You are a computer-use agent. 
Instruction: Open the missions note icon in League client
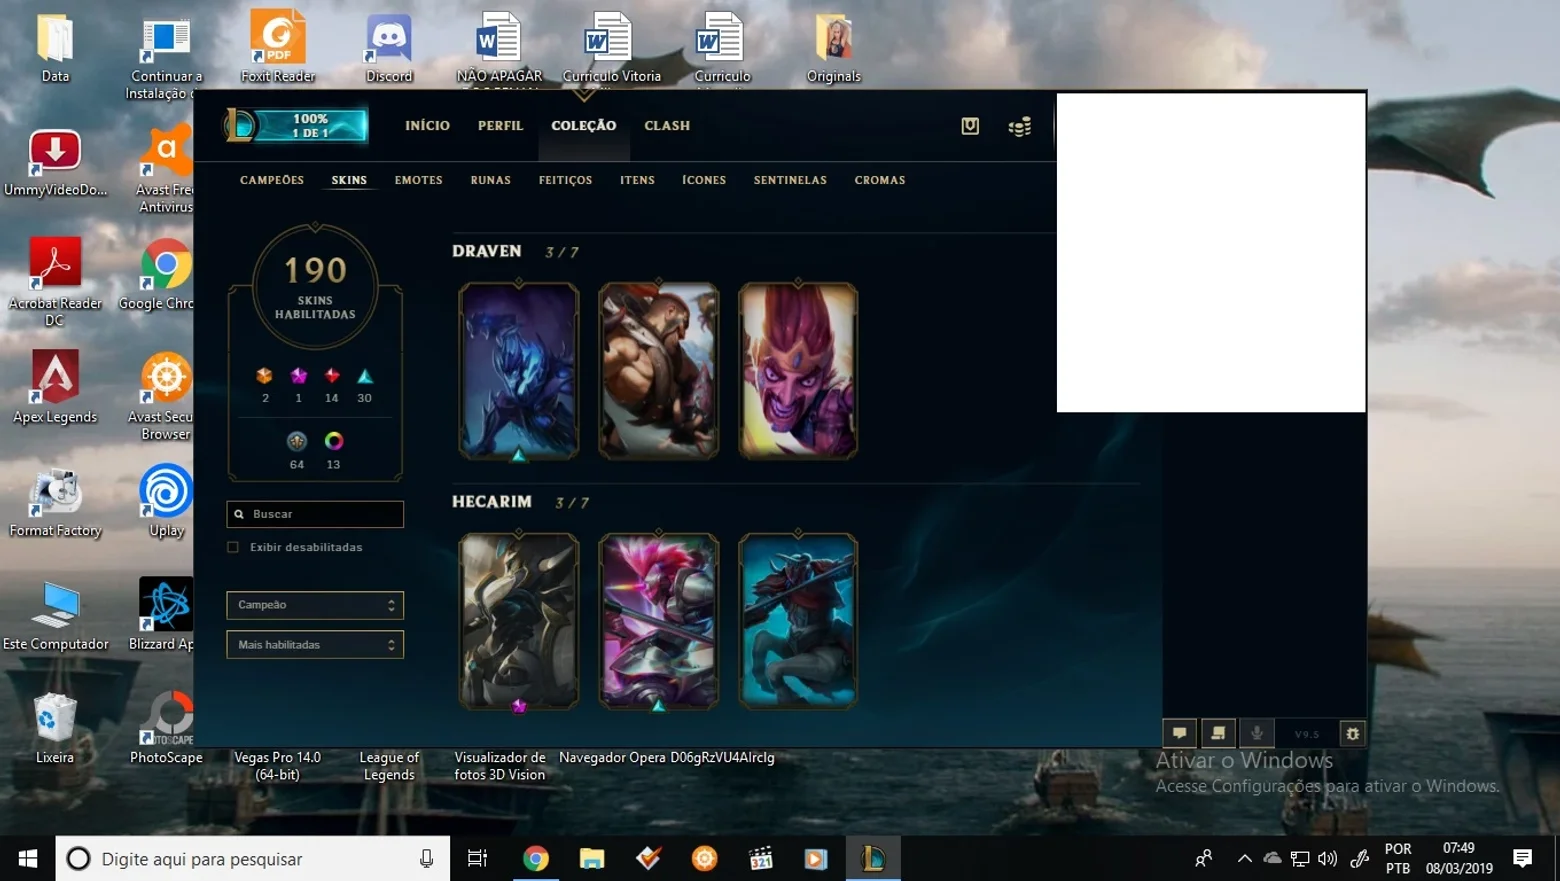pyautogui.click(x=1218, y=733)
